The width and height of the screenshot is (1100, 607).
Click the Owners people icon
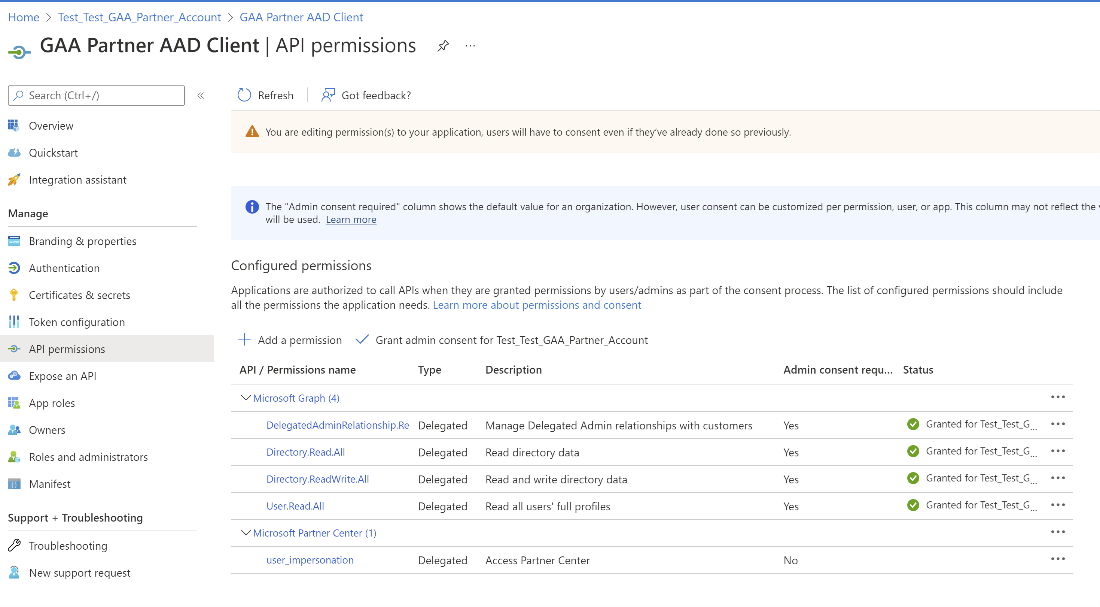pos(14,430)
